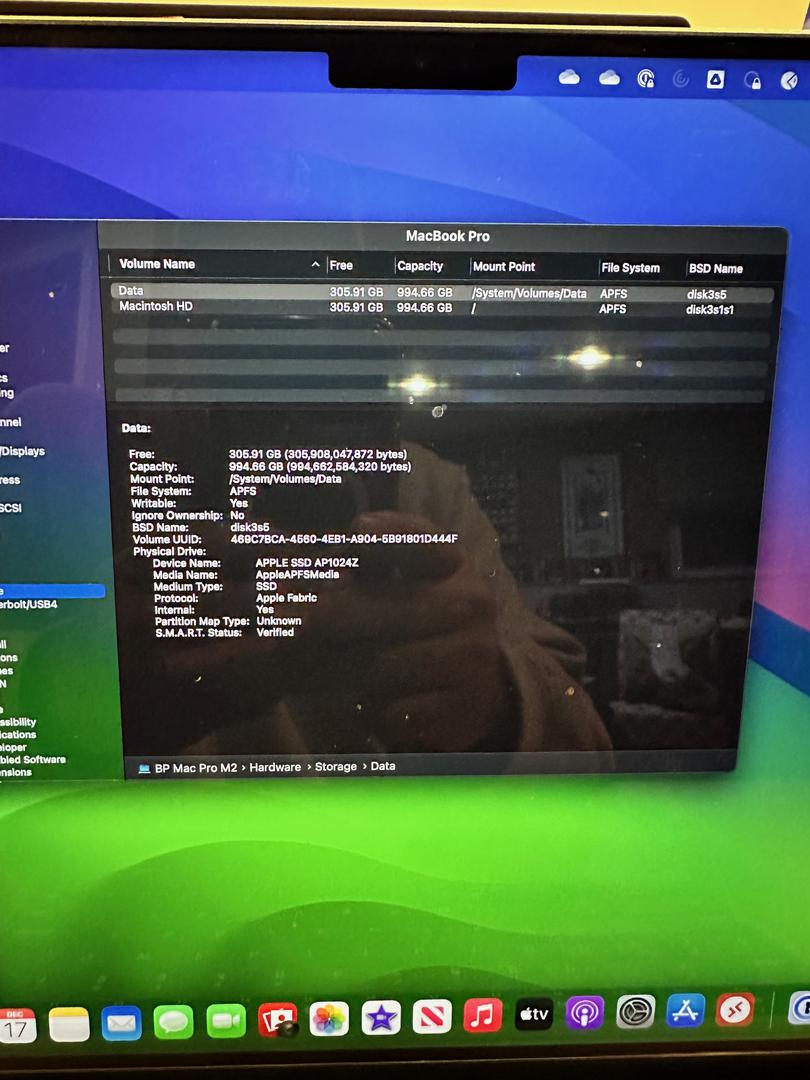Select the Macintosh HD volume row
The image size is (810, 1080).
click(441, 308)
